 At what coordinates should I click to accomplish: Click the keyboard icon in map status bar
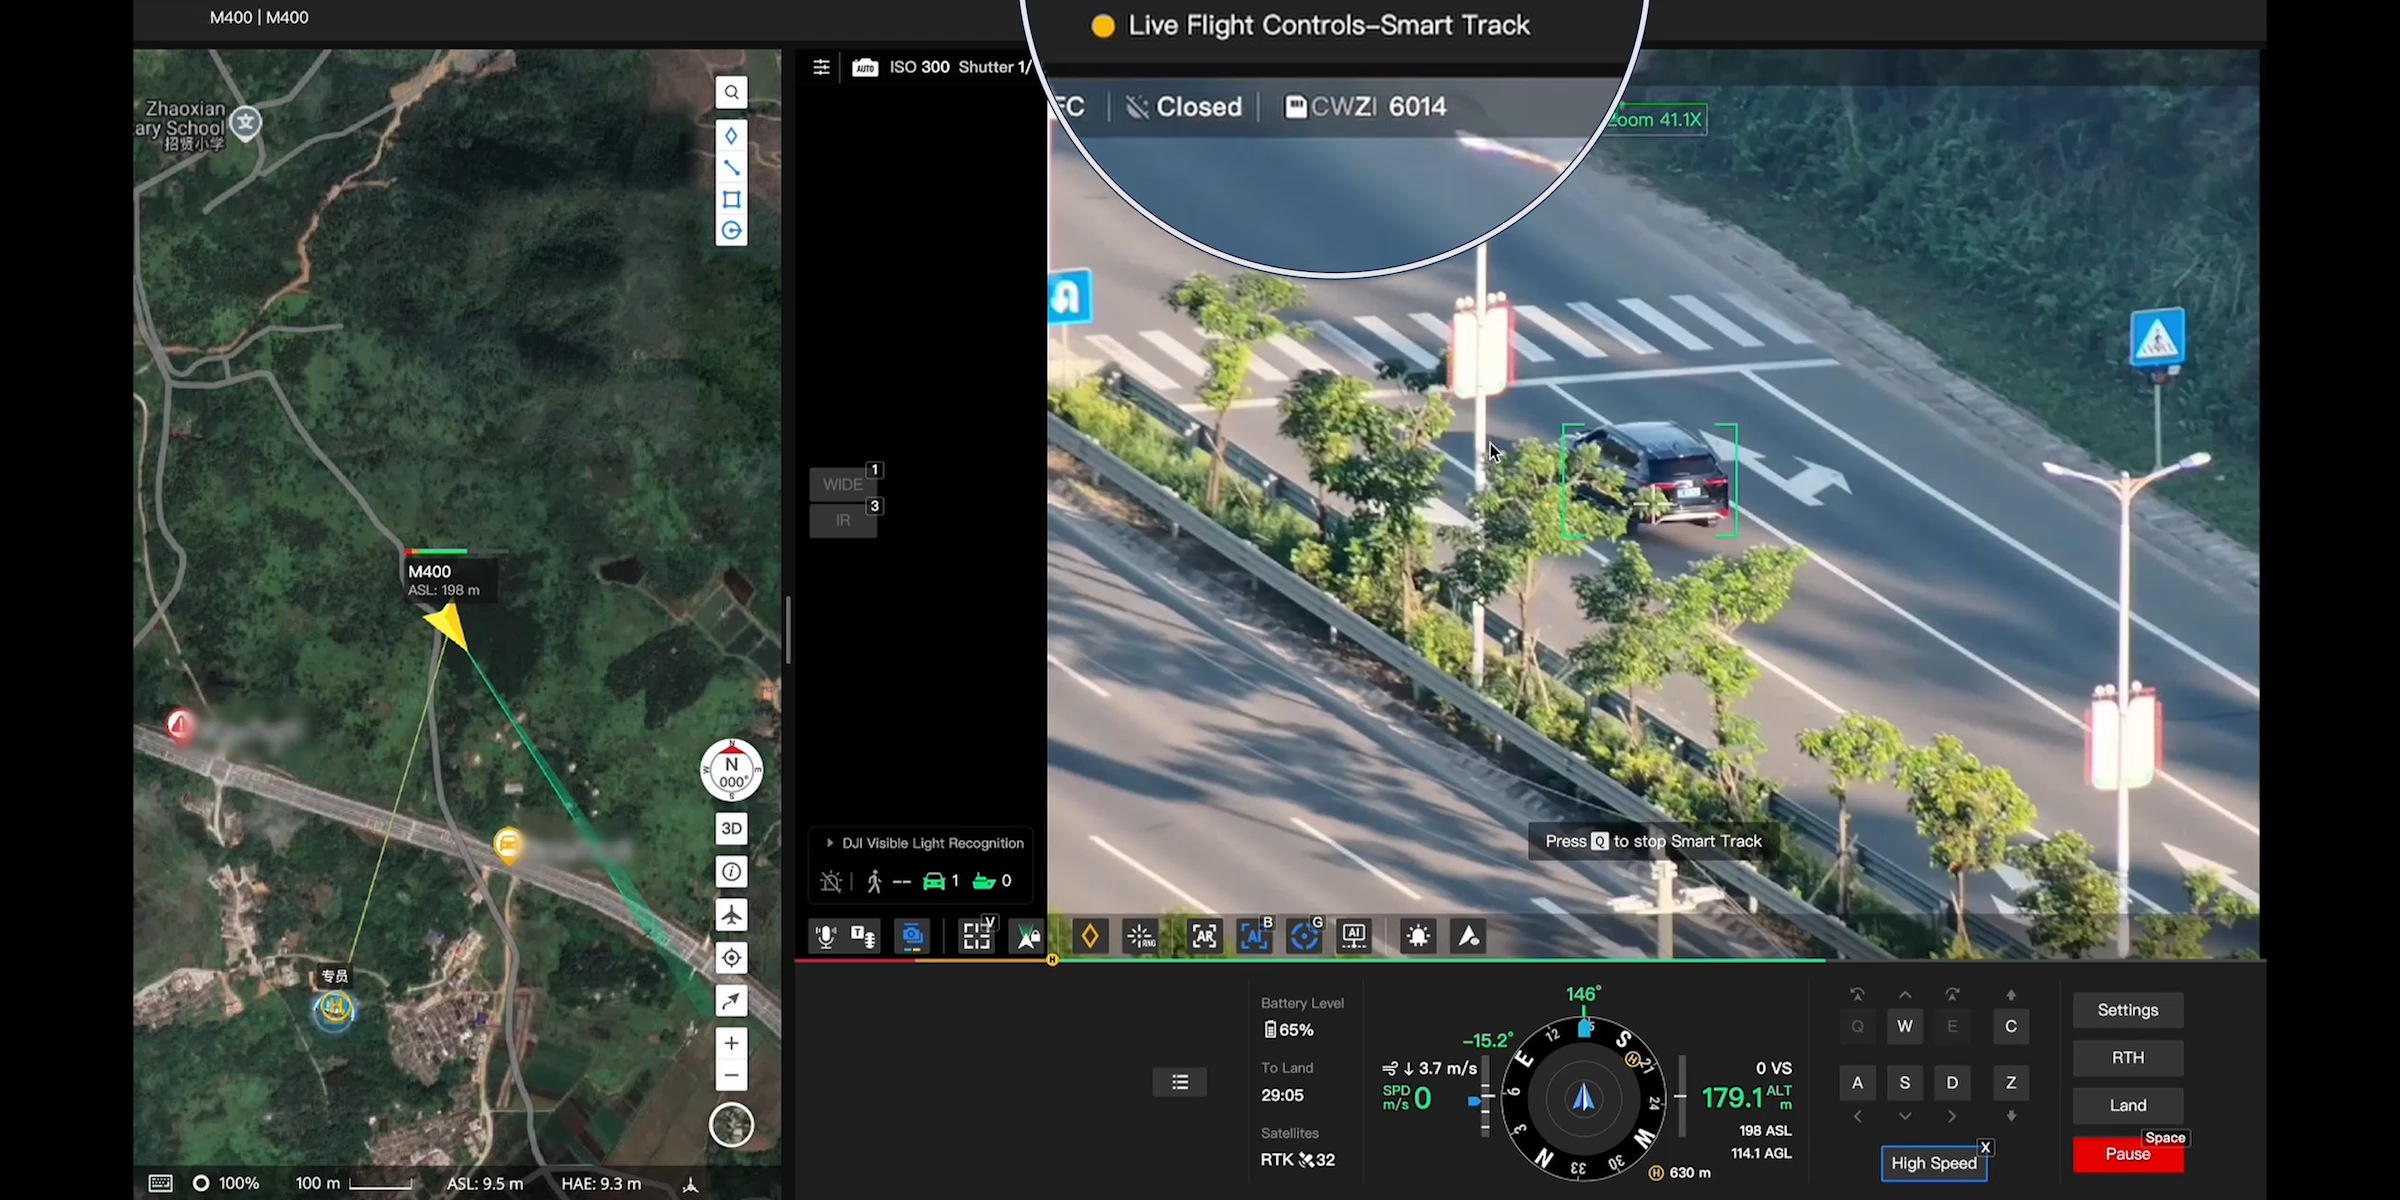point(160,1183)
